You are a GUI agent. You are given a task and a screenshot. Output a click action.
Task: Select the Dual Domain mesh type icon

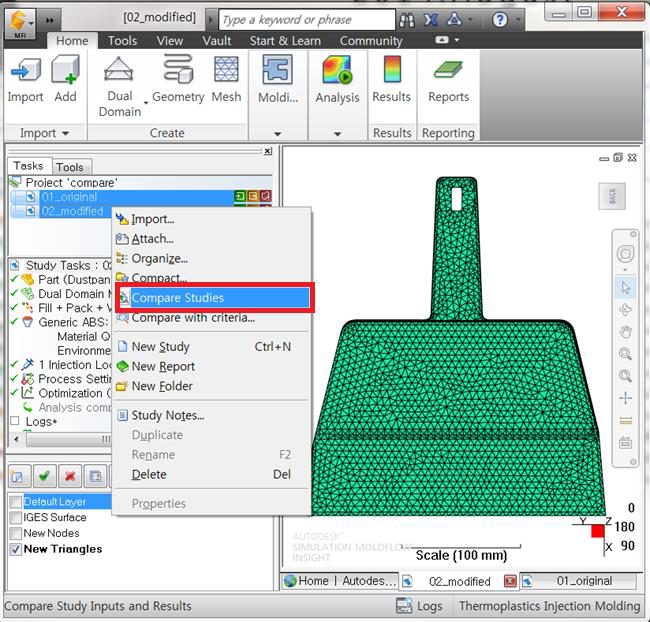click(x=119, y=69)
